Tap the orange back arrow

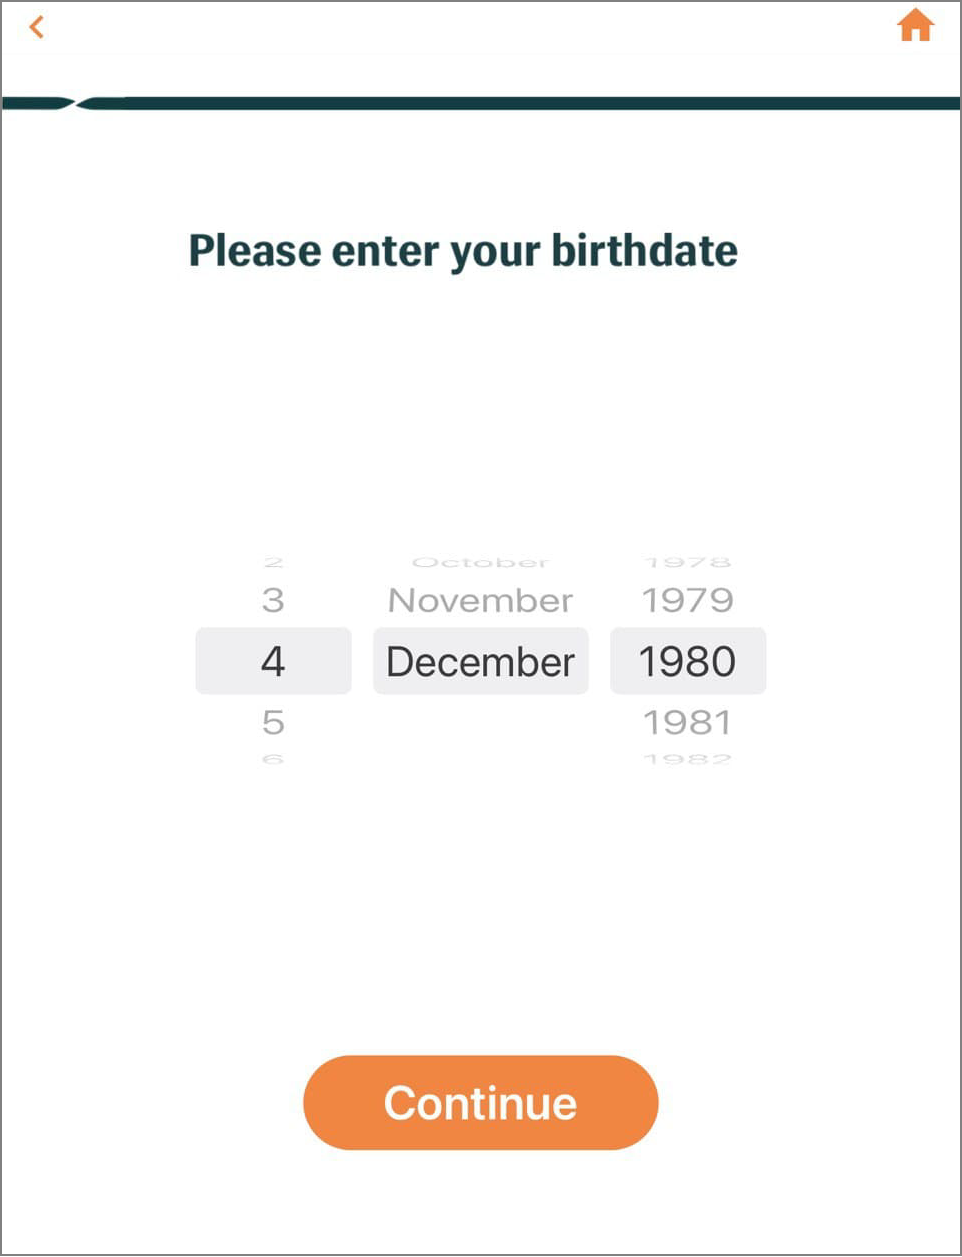tap(37, 27)
